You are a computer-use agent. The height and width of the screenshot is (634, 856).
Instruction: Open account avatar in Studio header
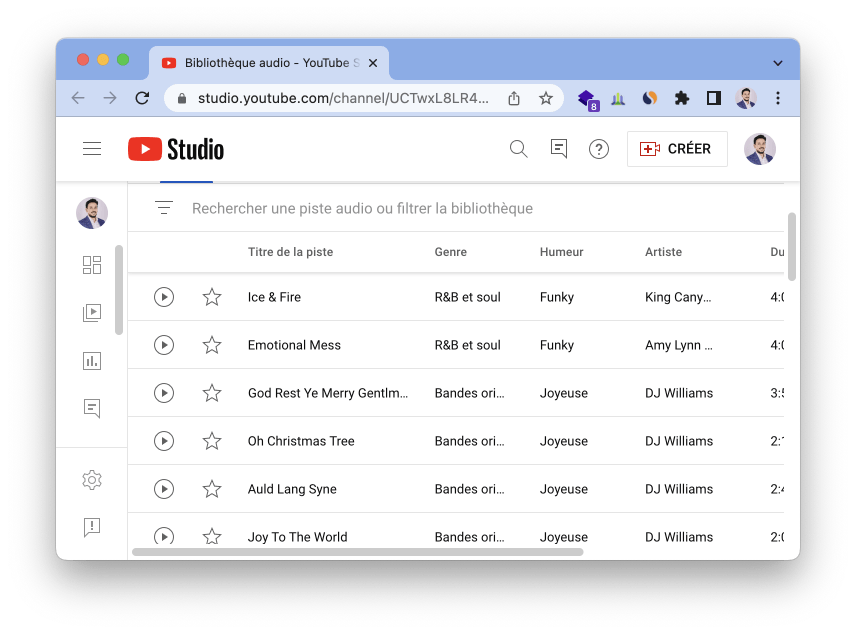759,149
